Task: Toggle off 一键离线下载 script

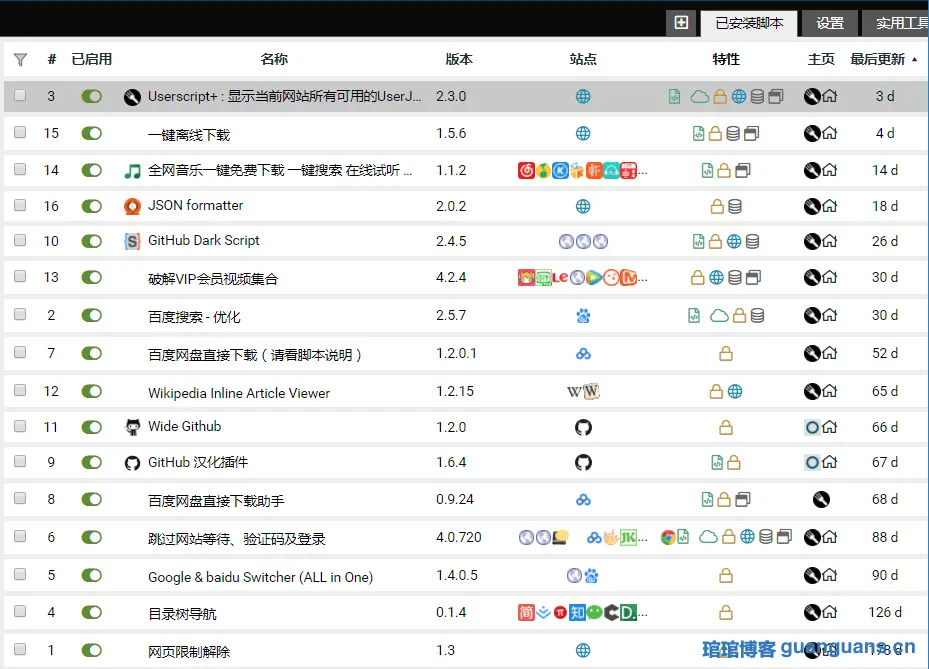Action: click(x=92, y=133)
